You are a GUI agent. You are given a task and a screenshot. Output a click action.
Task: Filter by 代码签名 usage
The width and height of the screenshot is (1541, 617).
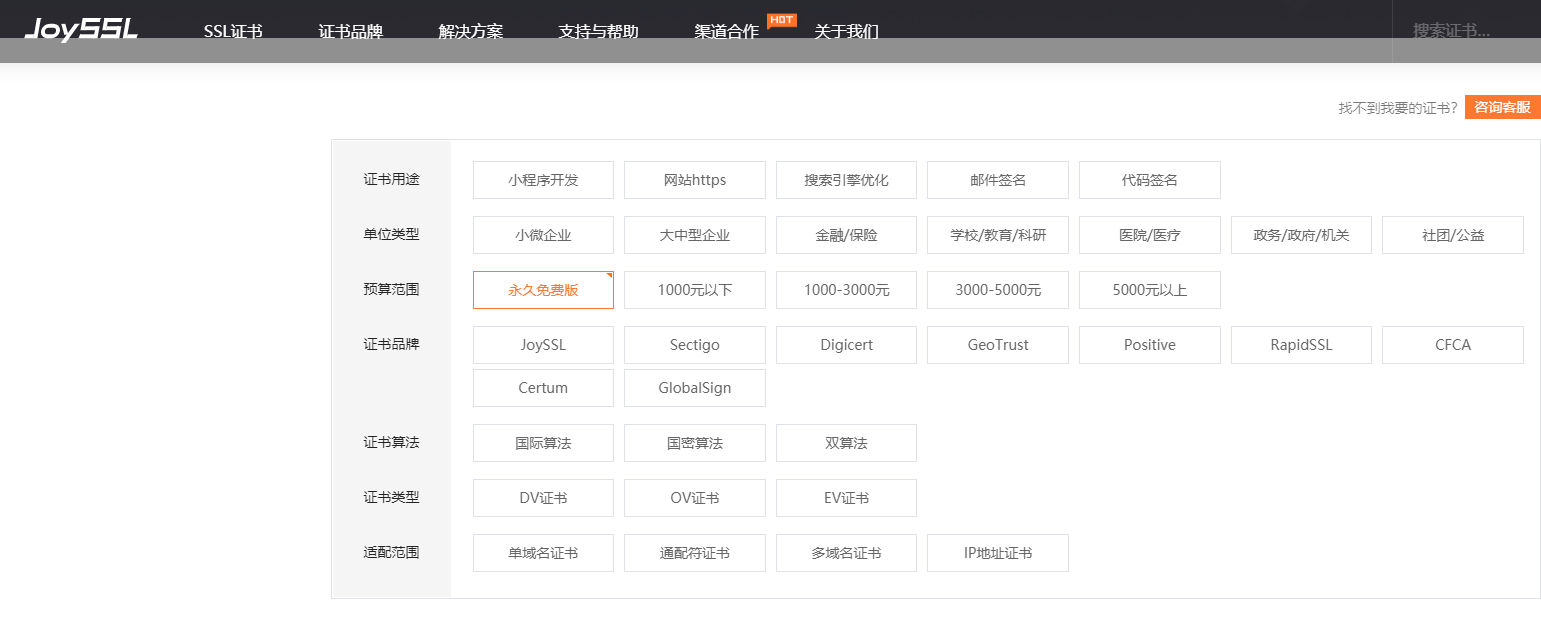coord(1150,180)
